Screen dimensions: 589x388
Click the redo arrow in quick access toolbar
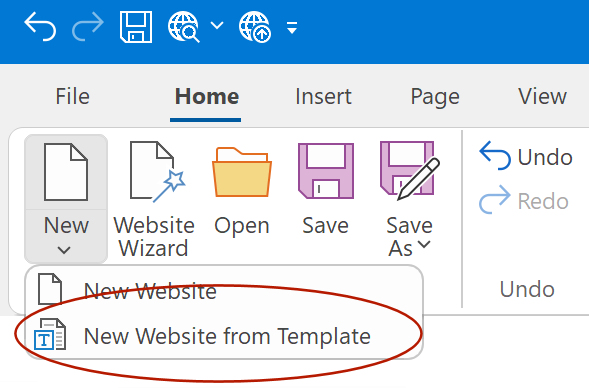coord(88,26)
